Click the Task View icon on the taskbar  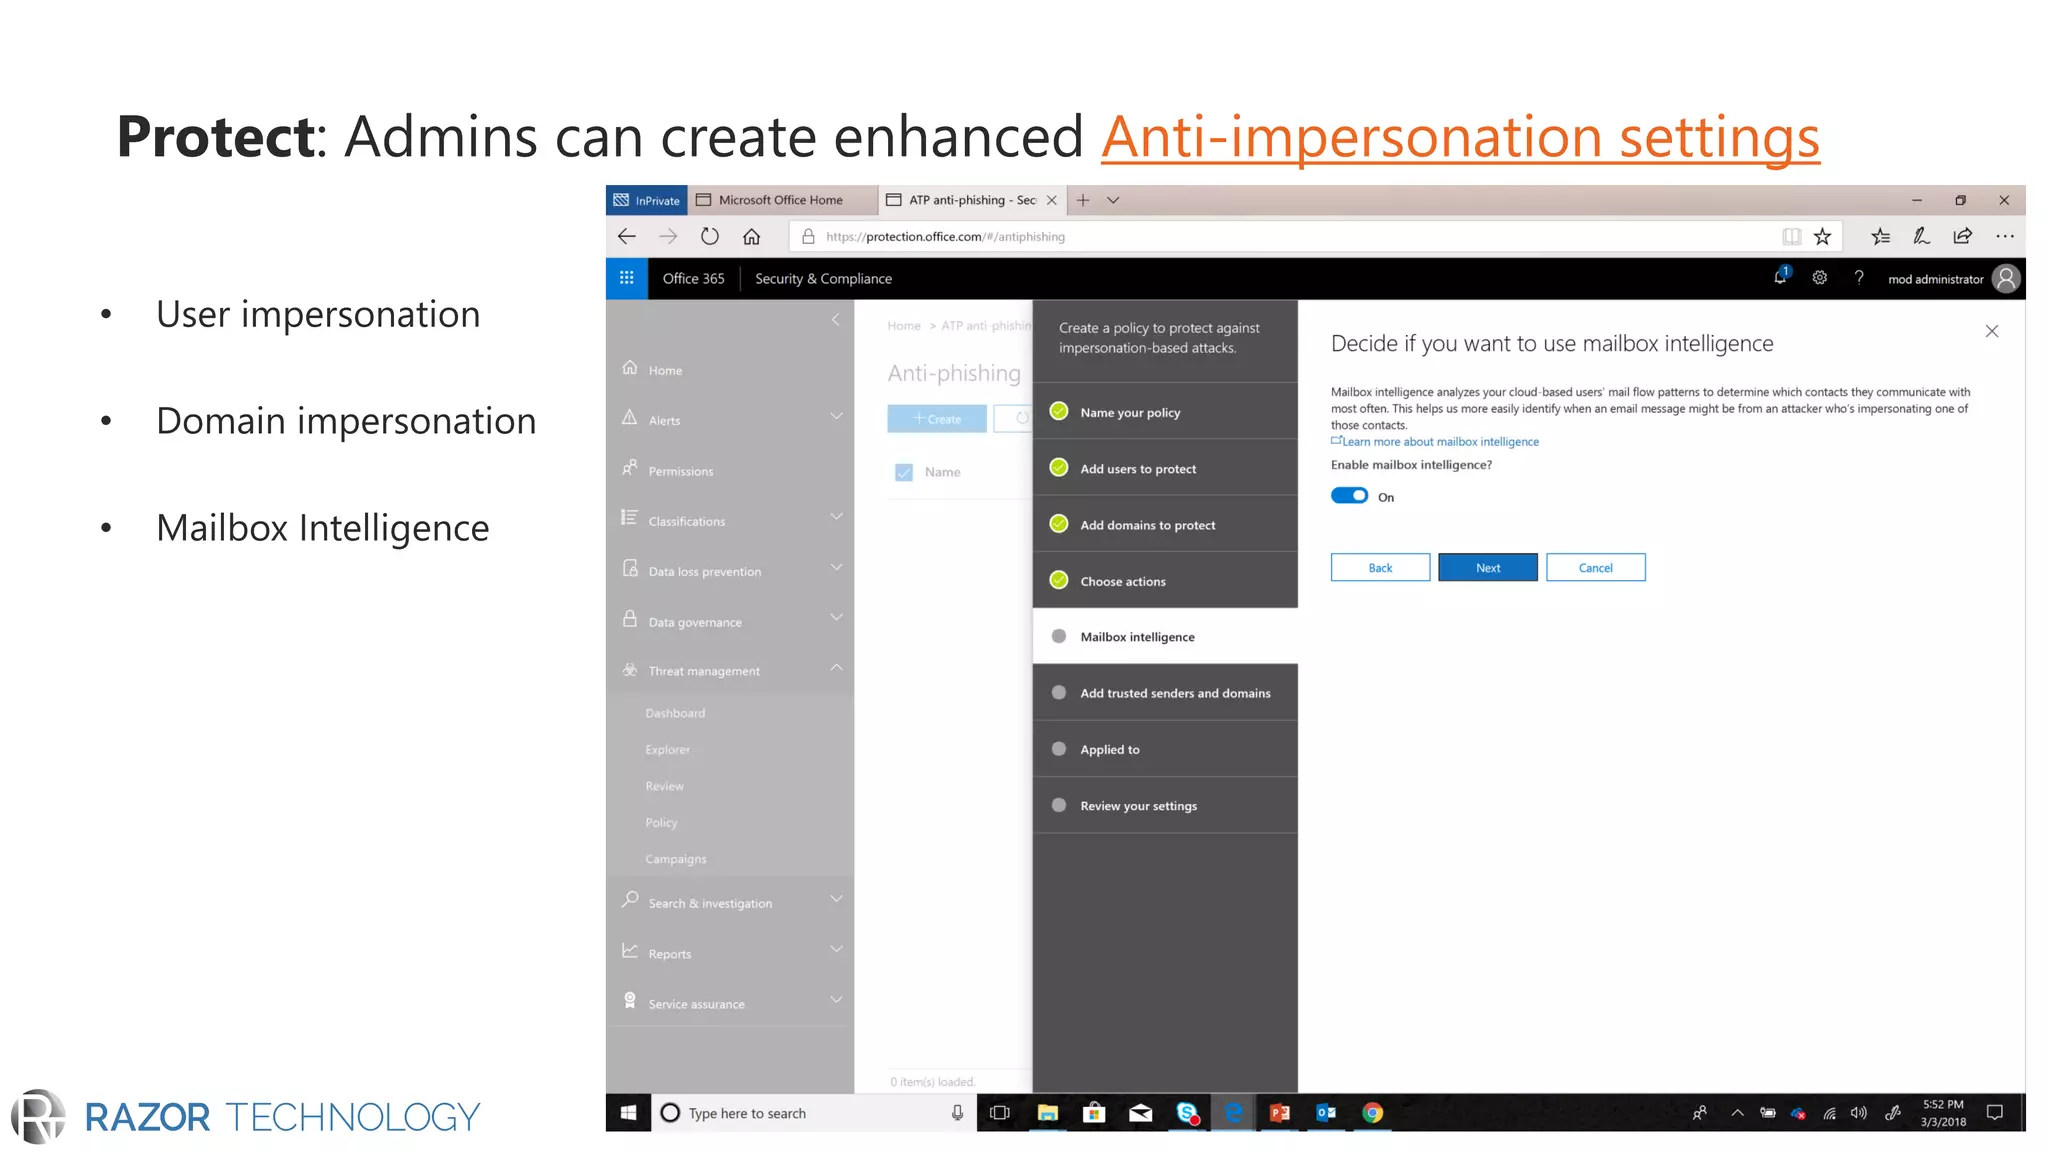(x=999, y=1112)
